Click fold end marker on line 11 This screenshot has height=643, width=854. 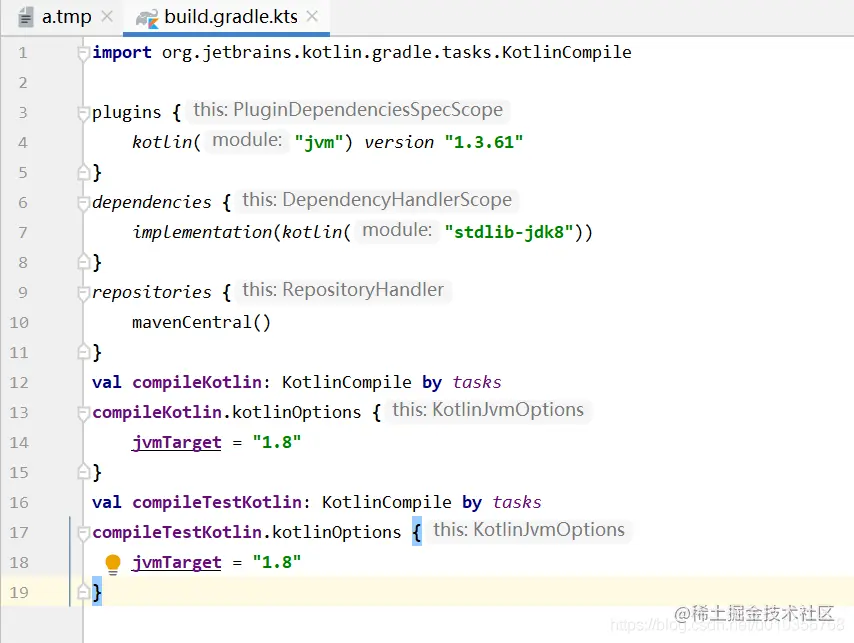tap(83, 352)
